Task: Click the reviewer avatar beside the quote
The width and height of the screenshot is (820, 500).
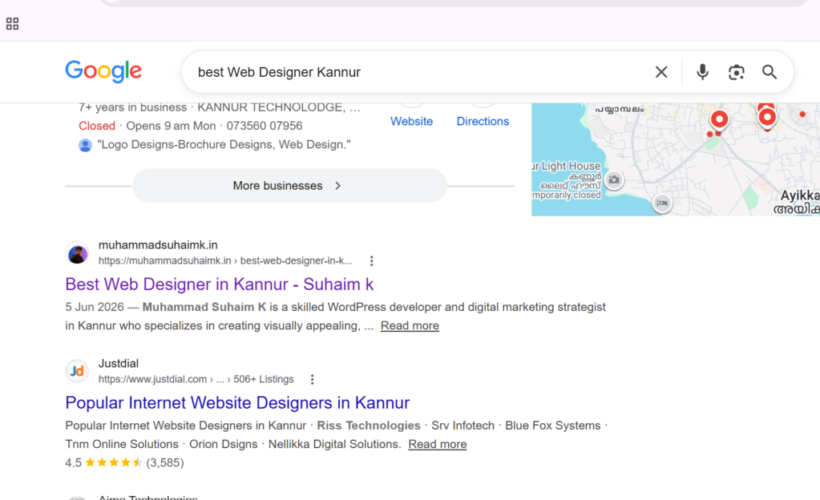Action: pos(85,145)
